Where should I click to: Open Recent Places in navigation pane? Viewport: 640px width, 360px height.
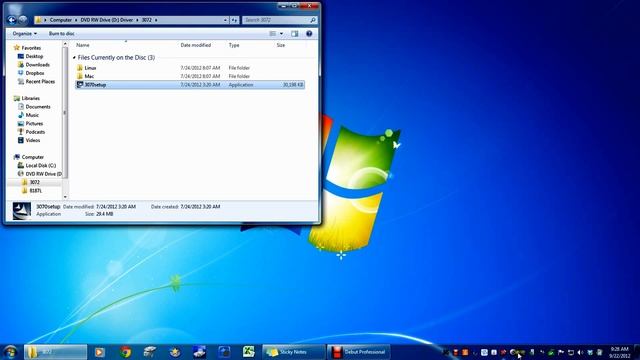[x=40, y=82]
